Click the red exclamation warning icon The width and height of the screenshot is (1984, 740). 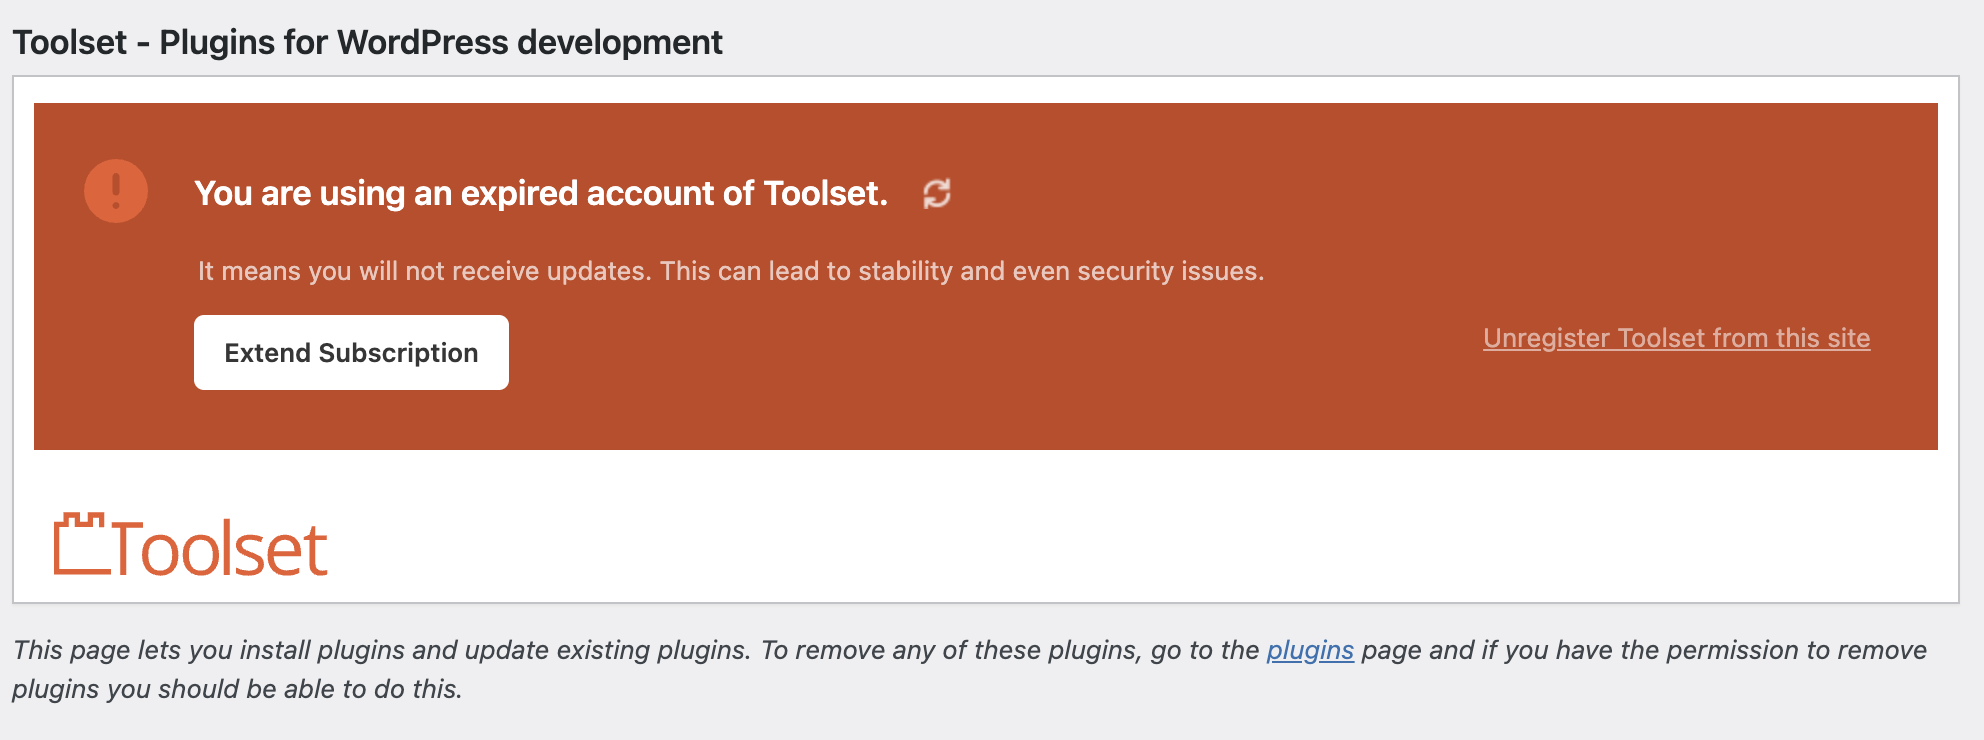116,191
